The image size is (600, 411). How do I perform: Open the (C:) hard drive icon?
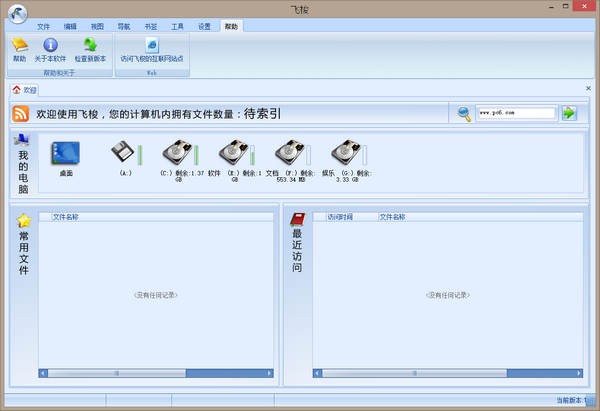tap(177, 152)
